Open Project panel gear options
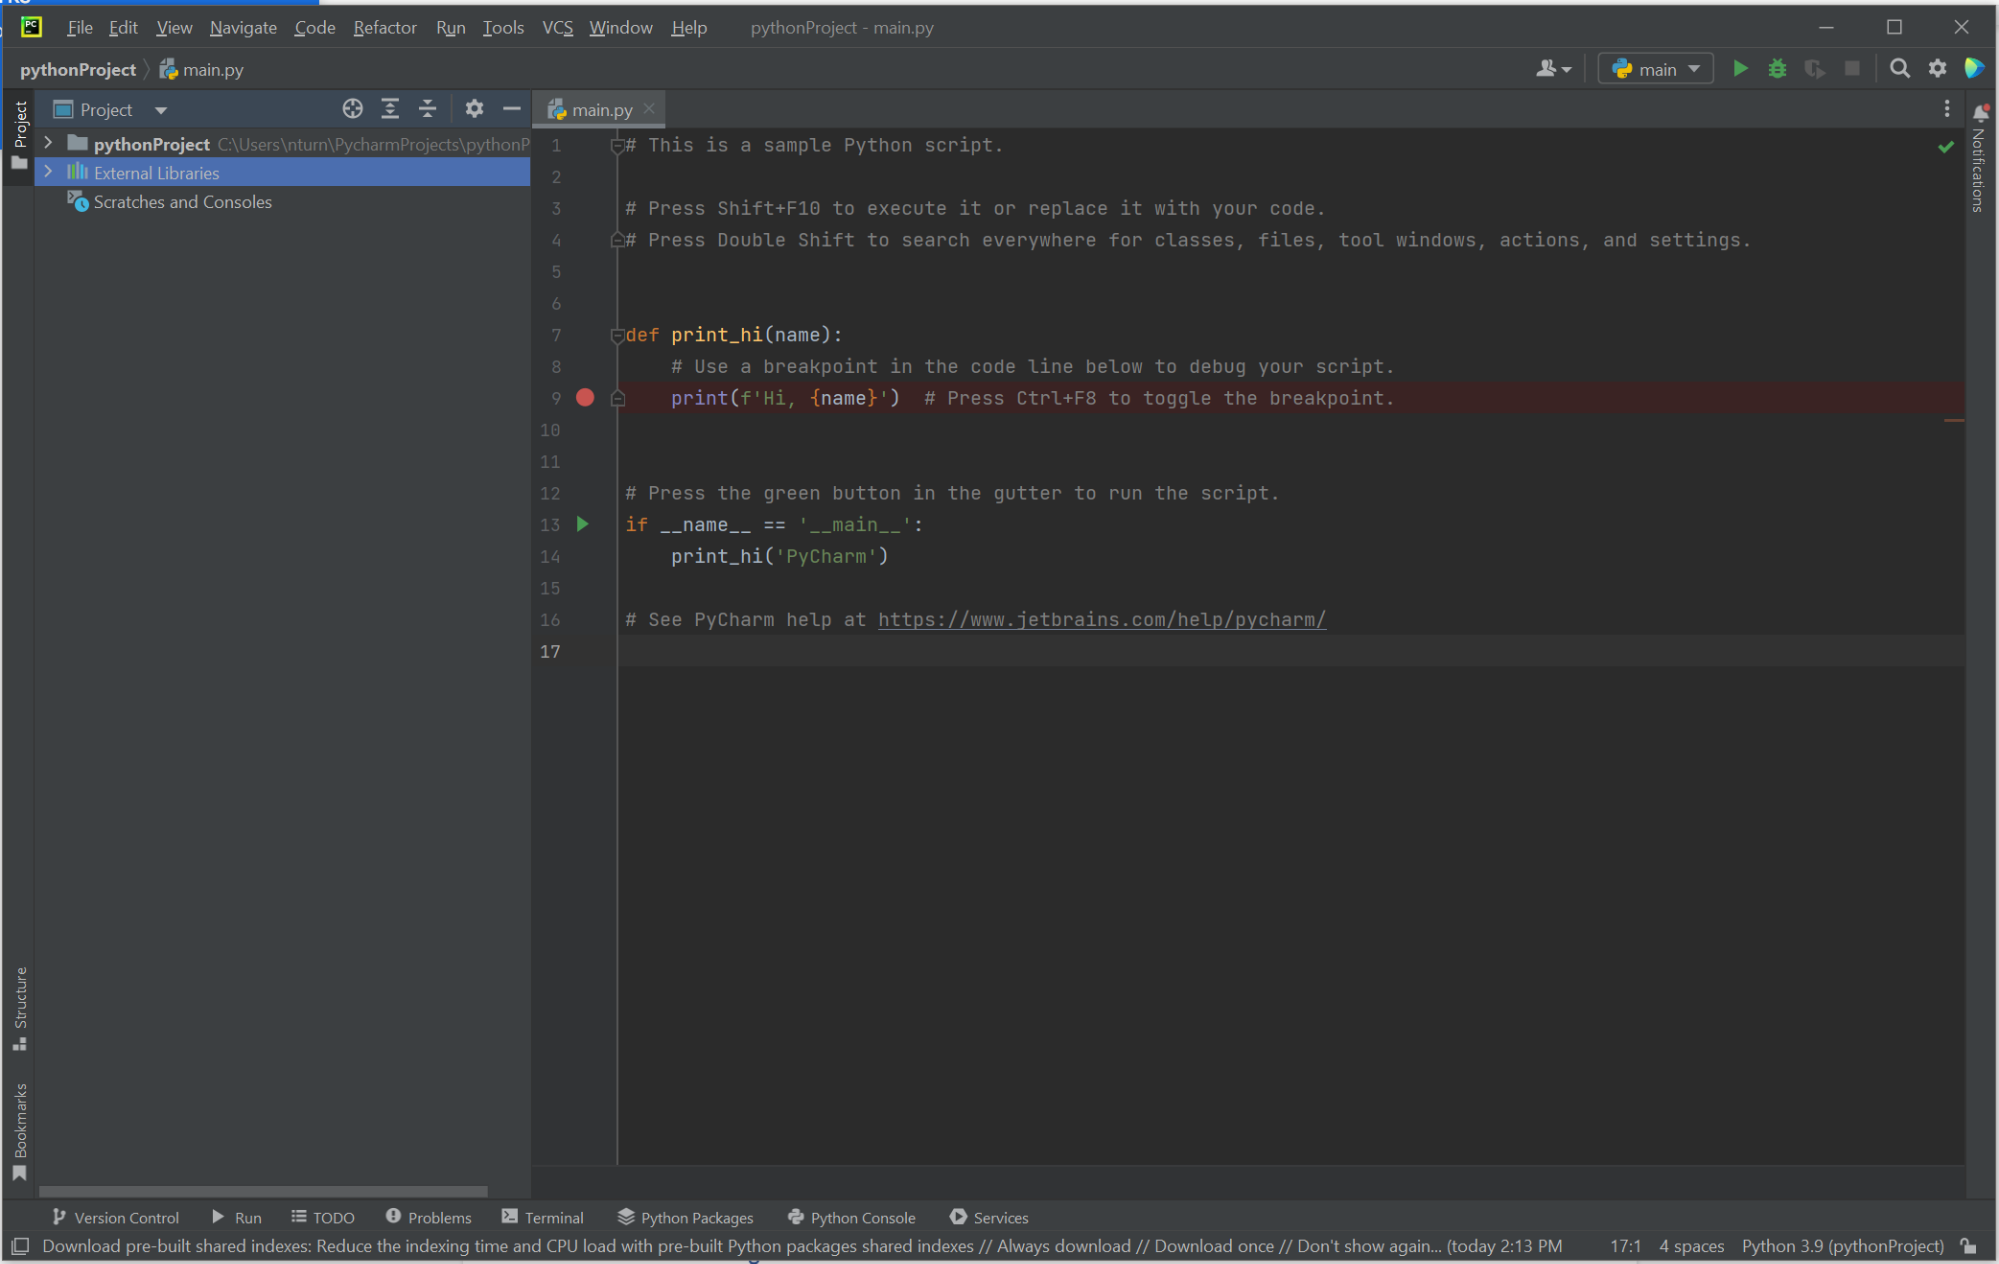Viewport: 1999px width, 1264px height. pos(474,109)
